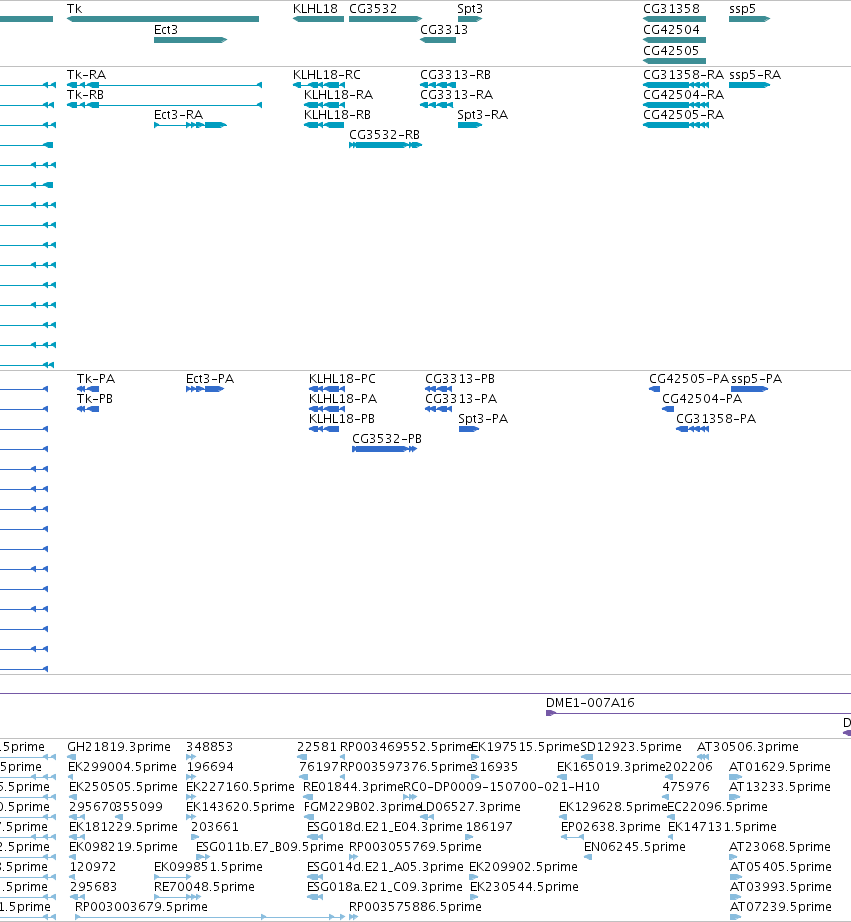Click the CG3532-PB protein feature

point(385,449)
